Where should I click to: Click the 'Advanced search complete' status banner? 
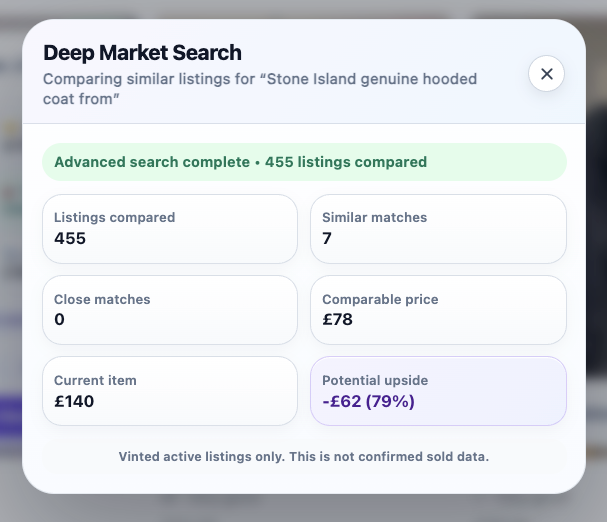[x=304, y=162]
